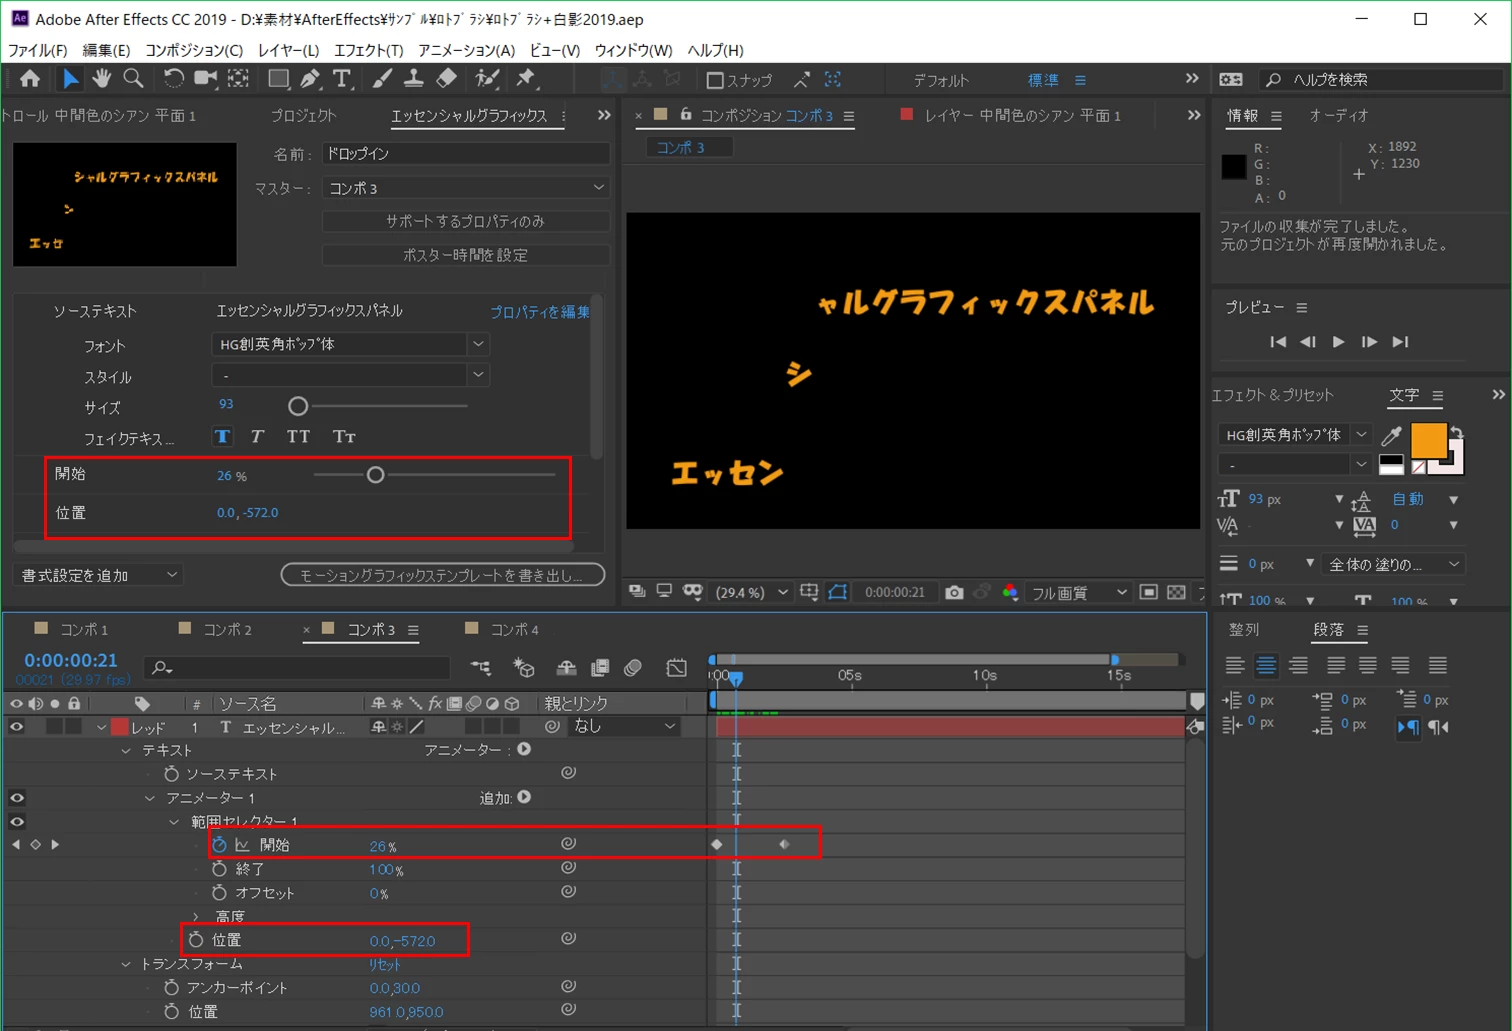Open フル画質 resolution dropdown

coord(1079,593)
